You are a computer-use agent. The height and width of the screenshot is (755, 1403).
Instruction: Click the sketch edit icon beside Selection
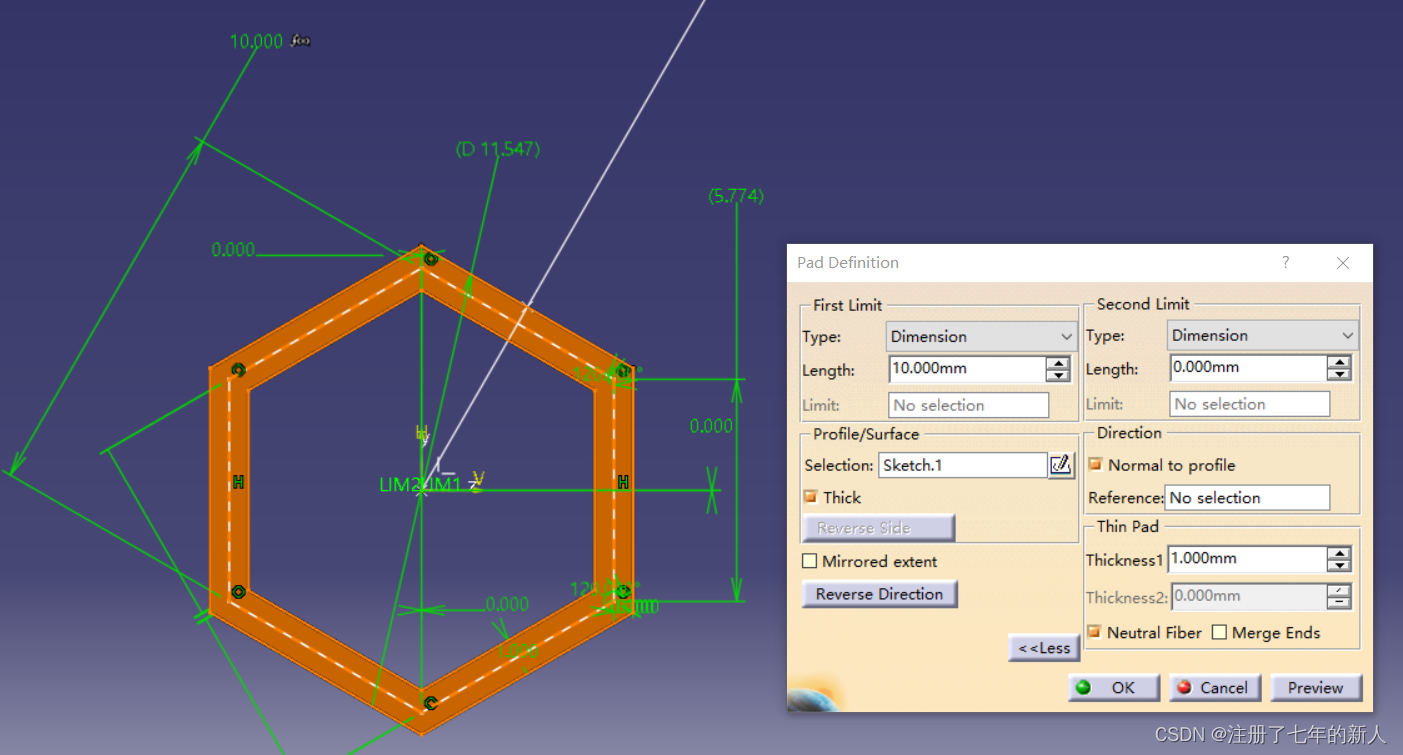(1061, 465)
